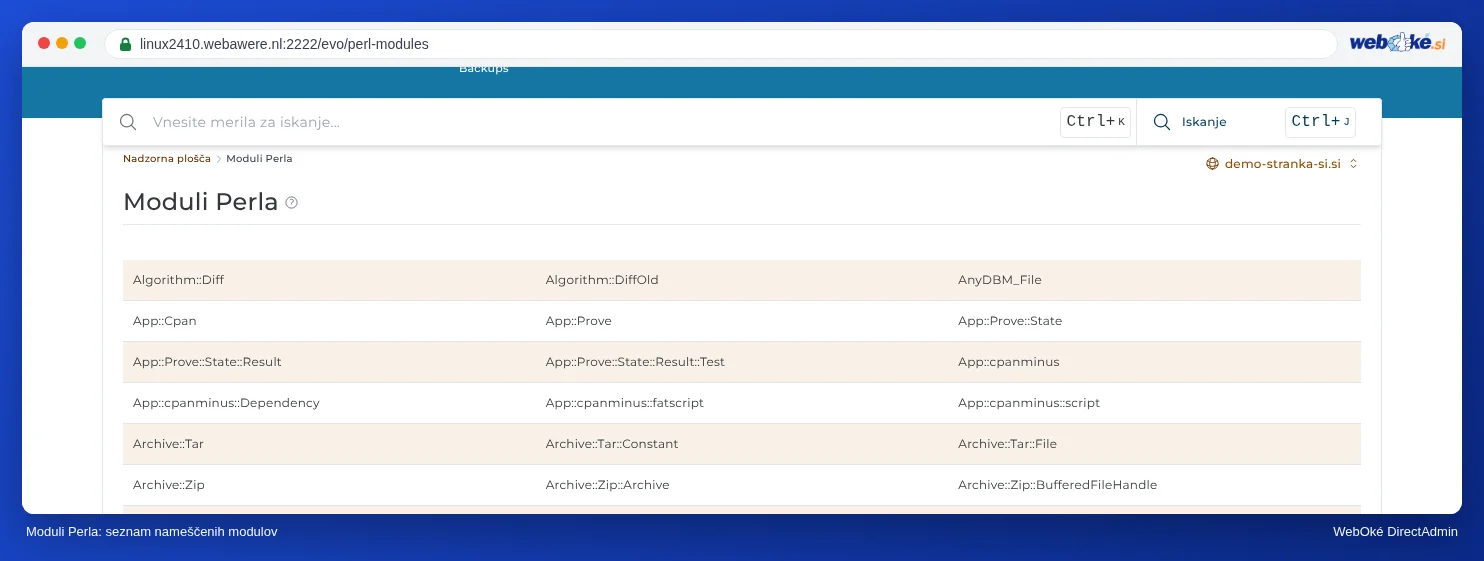Click the magnifier icon in search bar
Image resolution: width=1484 pixels, height=561 pixels.
click(128, 122)
